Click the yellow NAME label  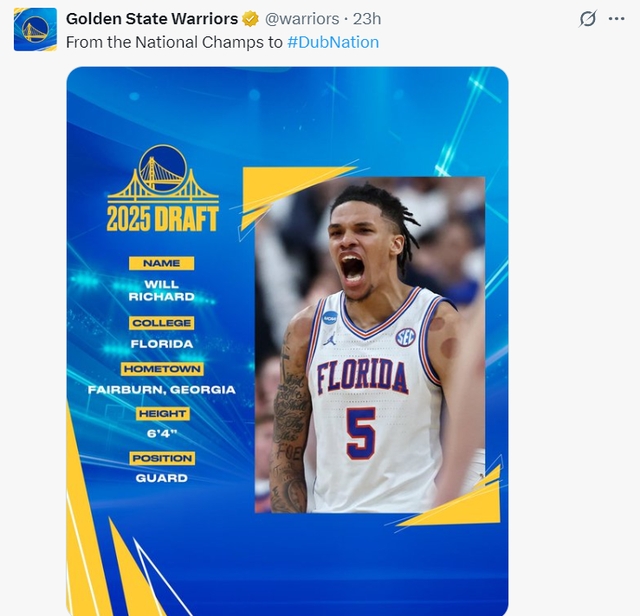tap(162, 263)
